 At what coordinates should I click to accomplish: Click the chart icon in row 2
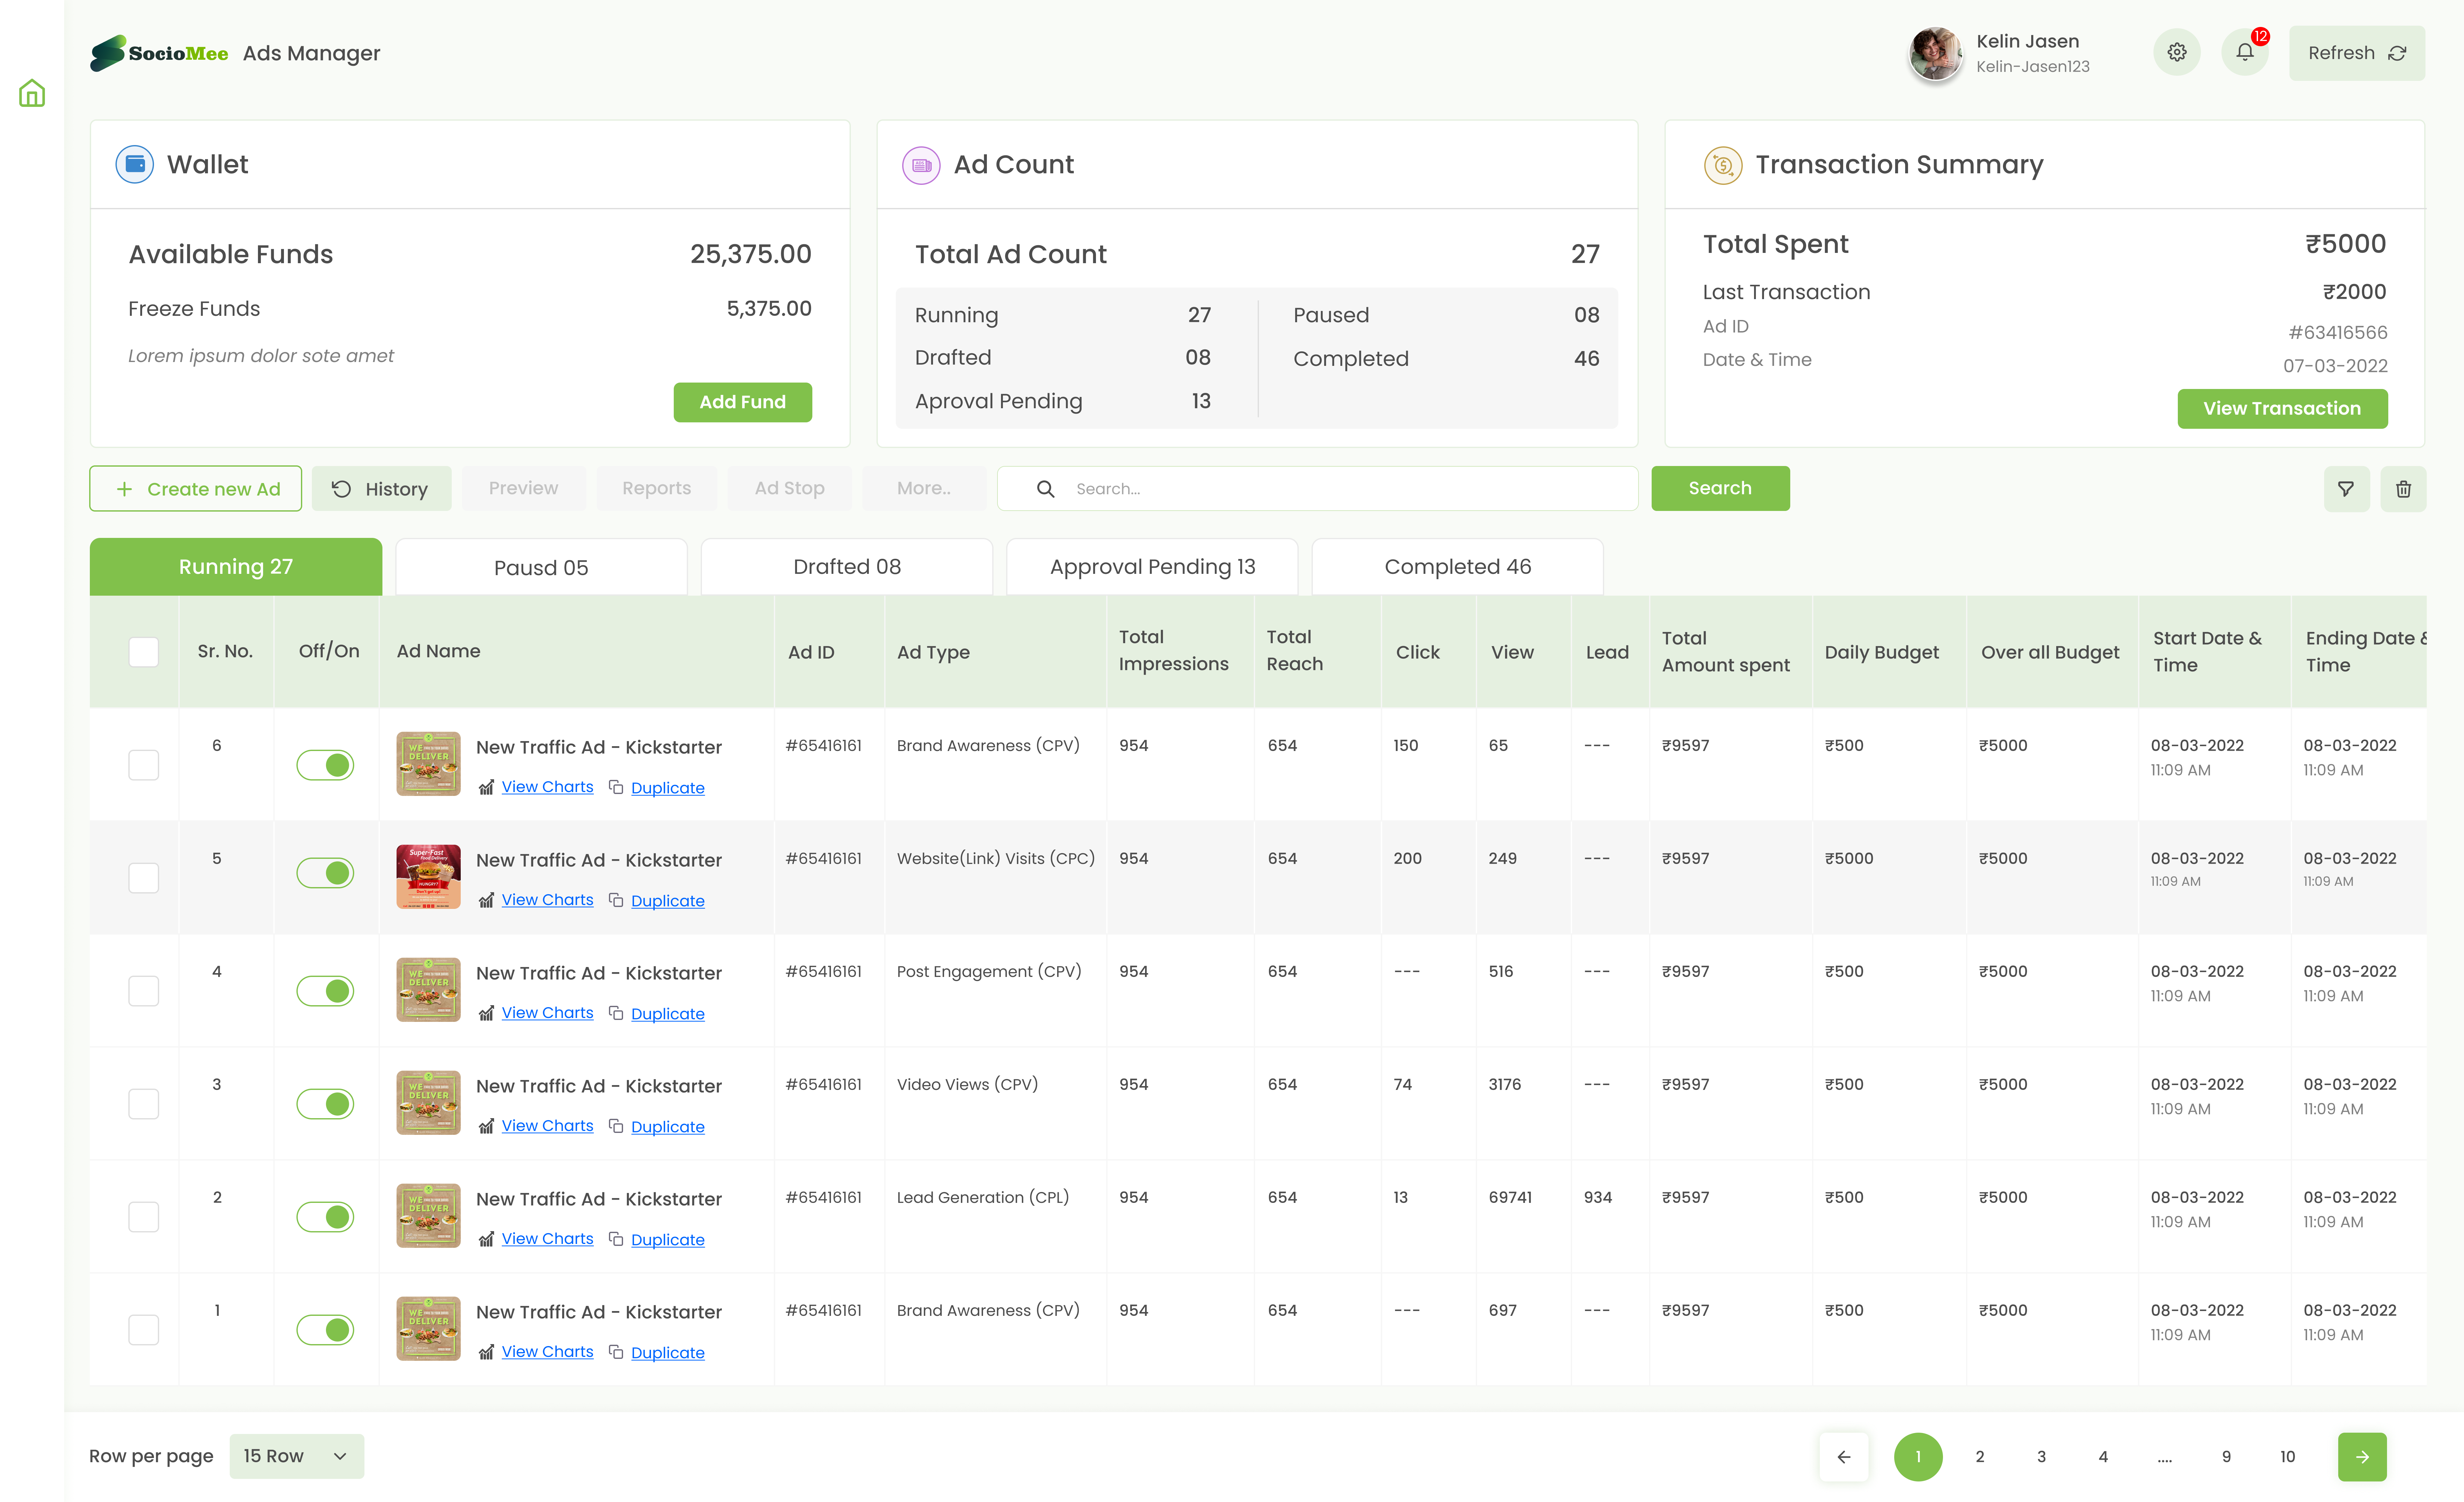click(x=486, y=1240)
